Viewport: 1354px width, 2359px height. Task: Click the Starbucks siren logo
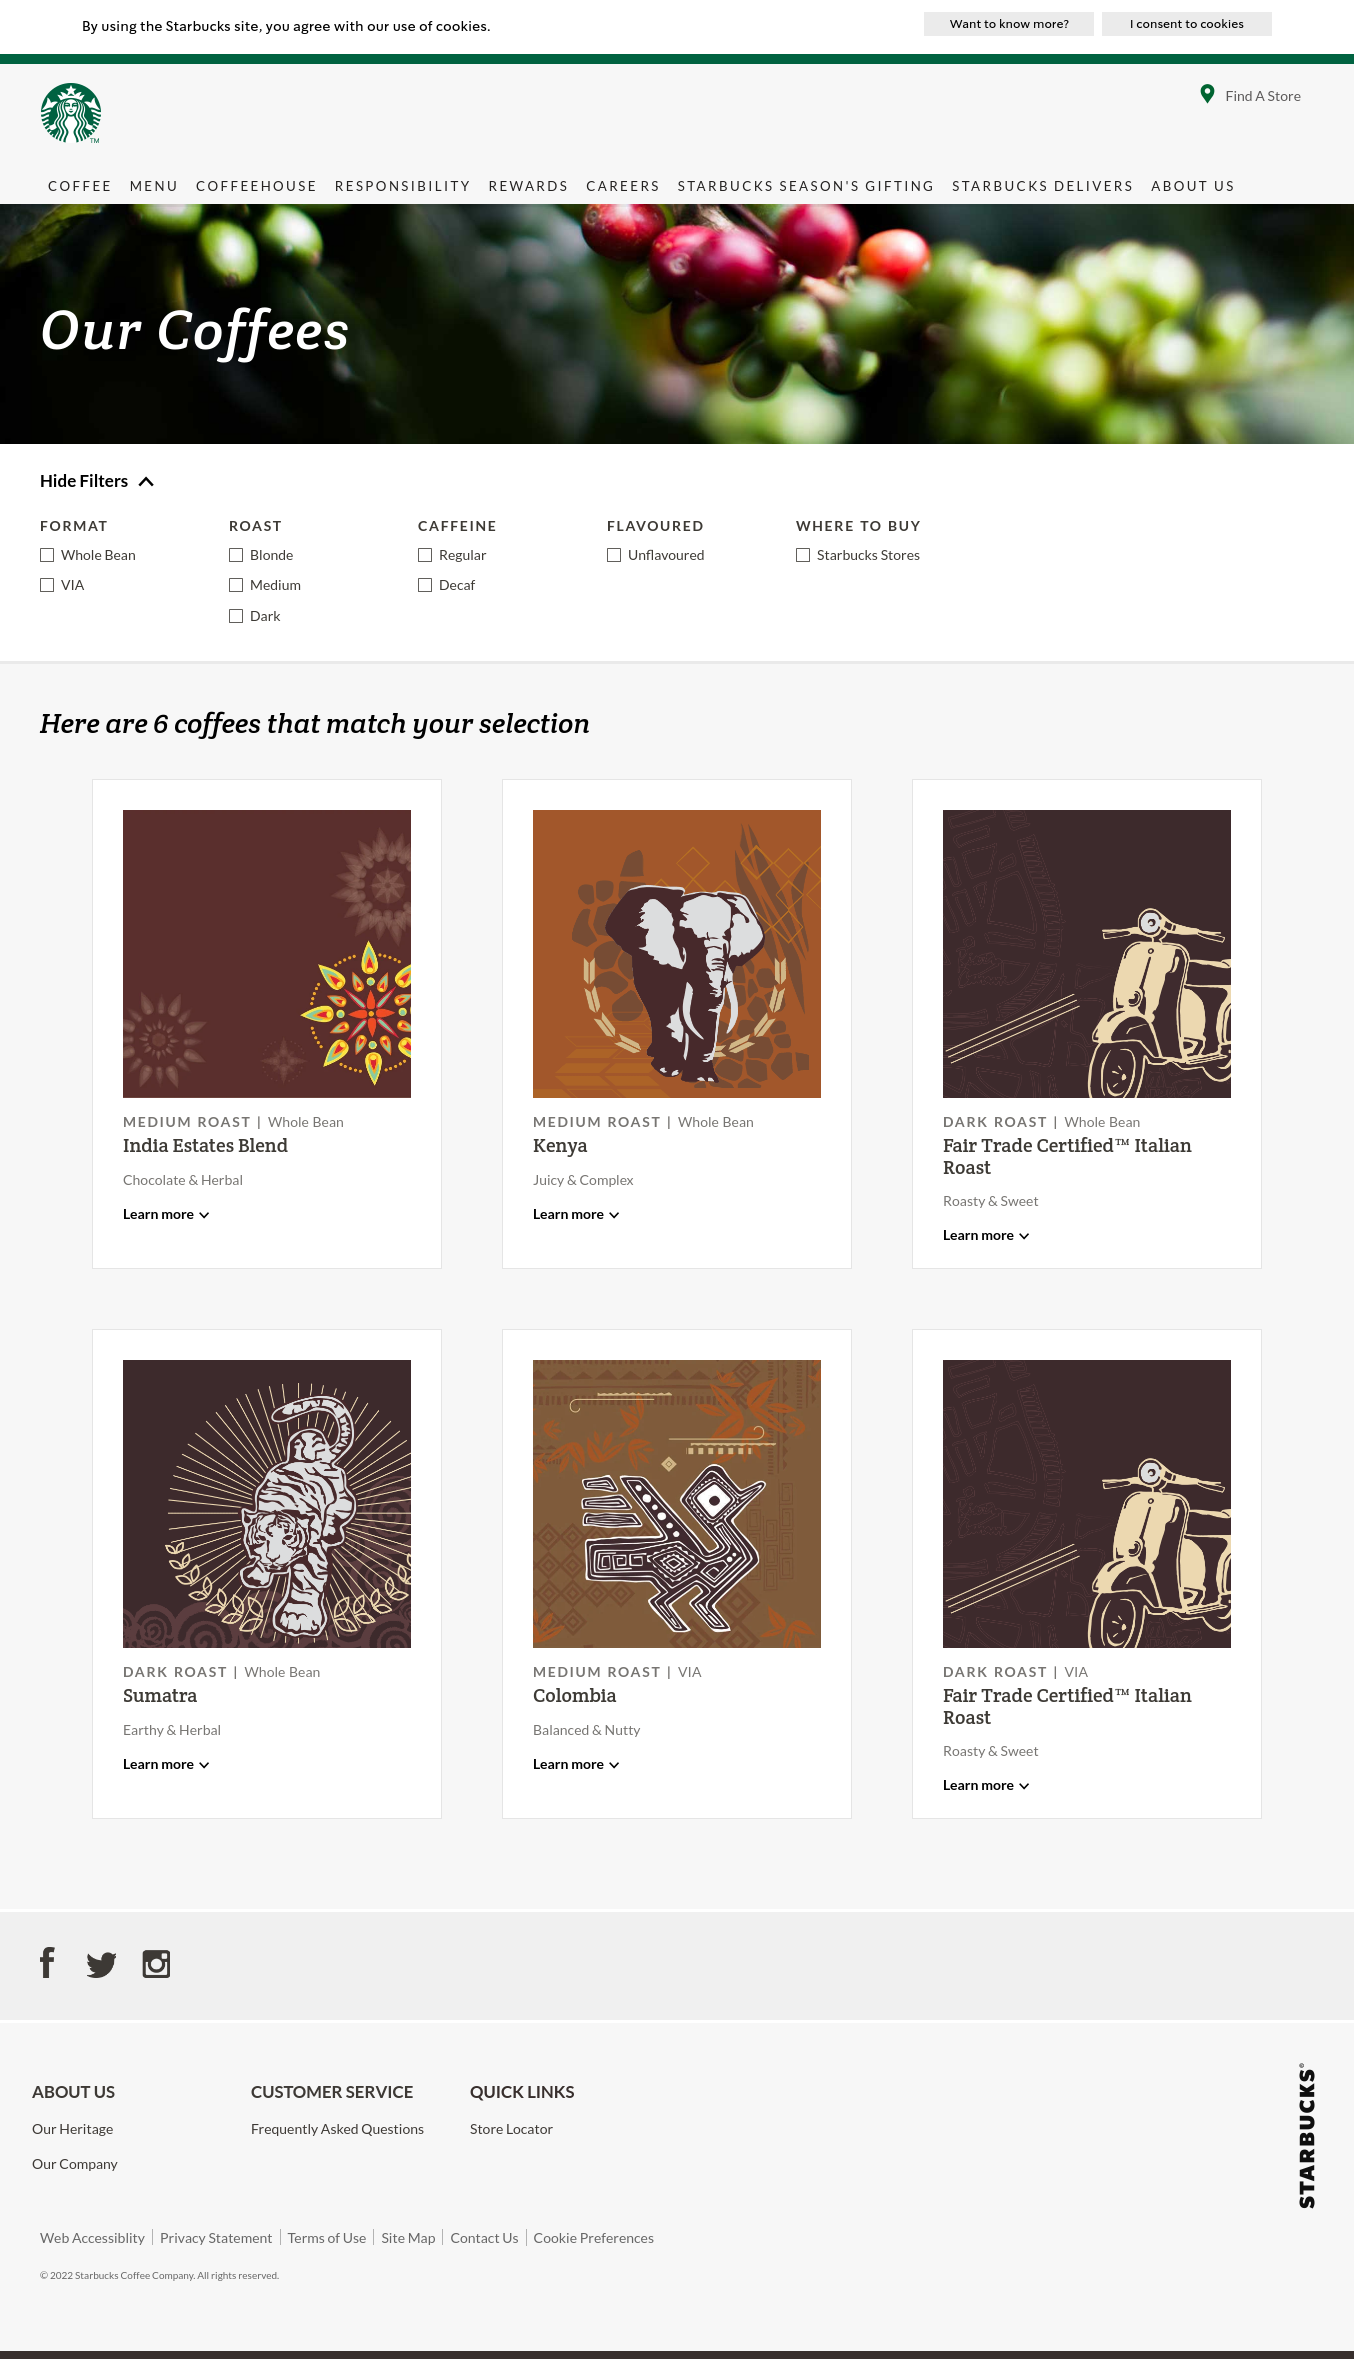click(71, 112)
